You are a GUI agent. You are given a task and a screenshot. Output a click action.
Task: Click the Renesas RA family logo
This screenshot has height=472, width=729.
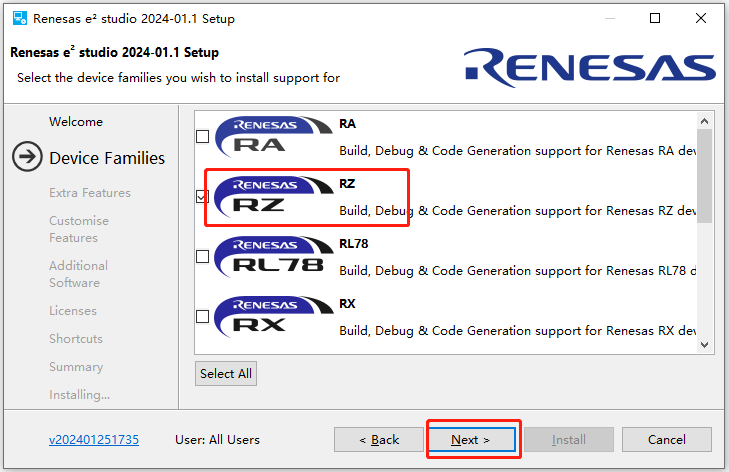[272, 137]
